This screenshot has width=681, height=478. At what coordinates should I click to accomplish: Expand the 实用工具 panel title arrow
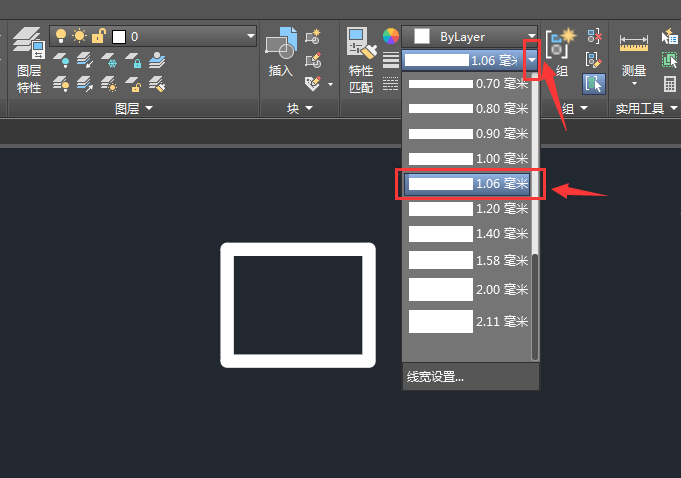click(x=674, y=108)
